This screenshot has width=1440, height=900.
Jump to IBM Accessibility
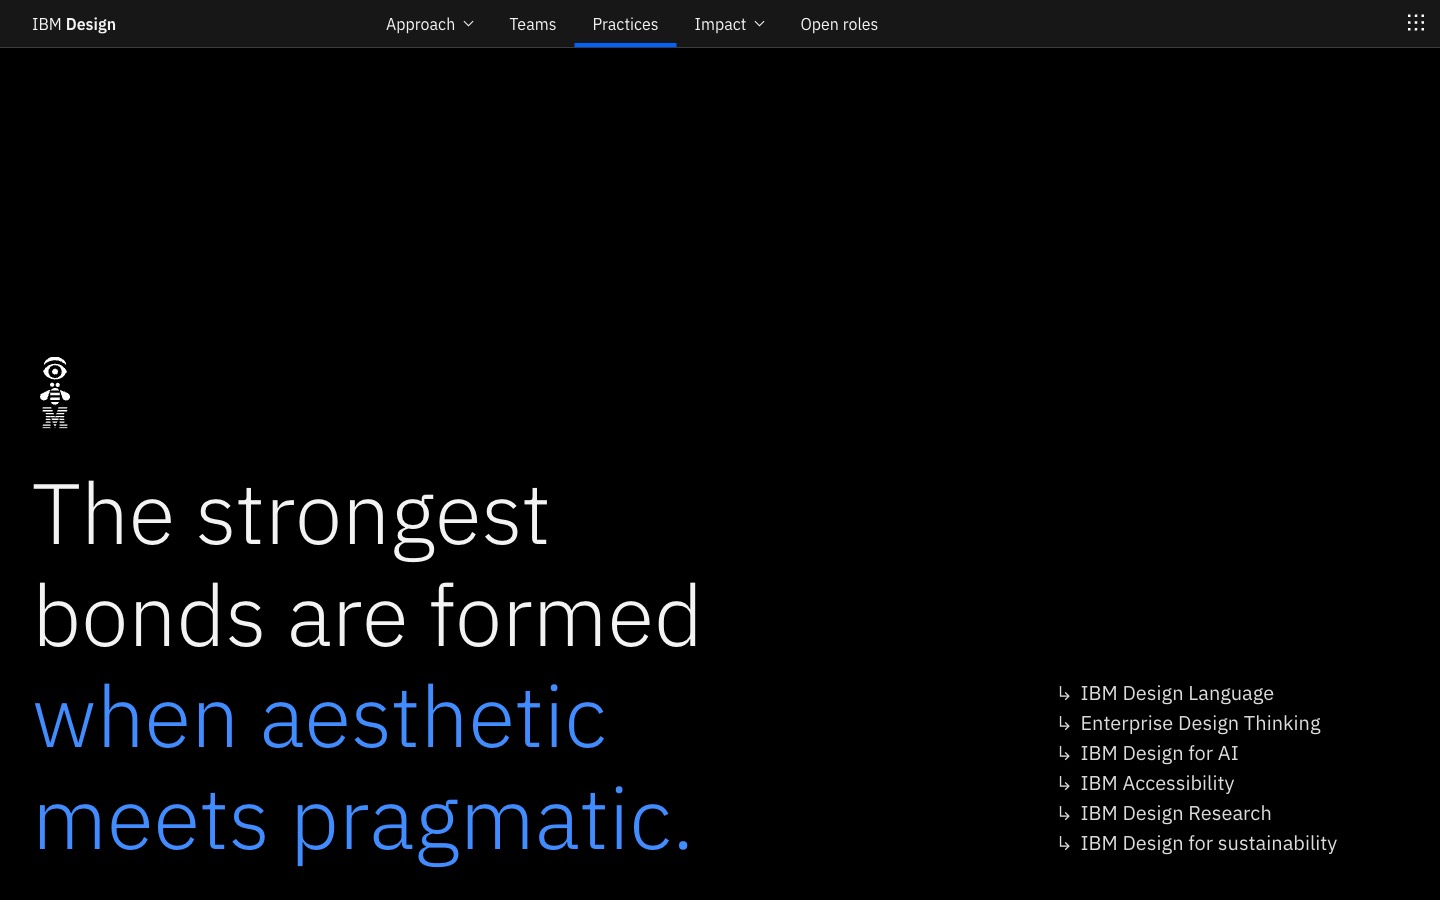click(x=1157, y=783)
